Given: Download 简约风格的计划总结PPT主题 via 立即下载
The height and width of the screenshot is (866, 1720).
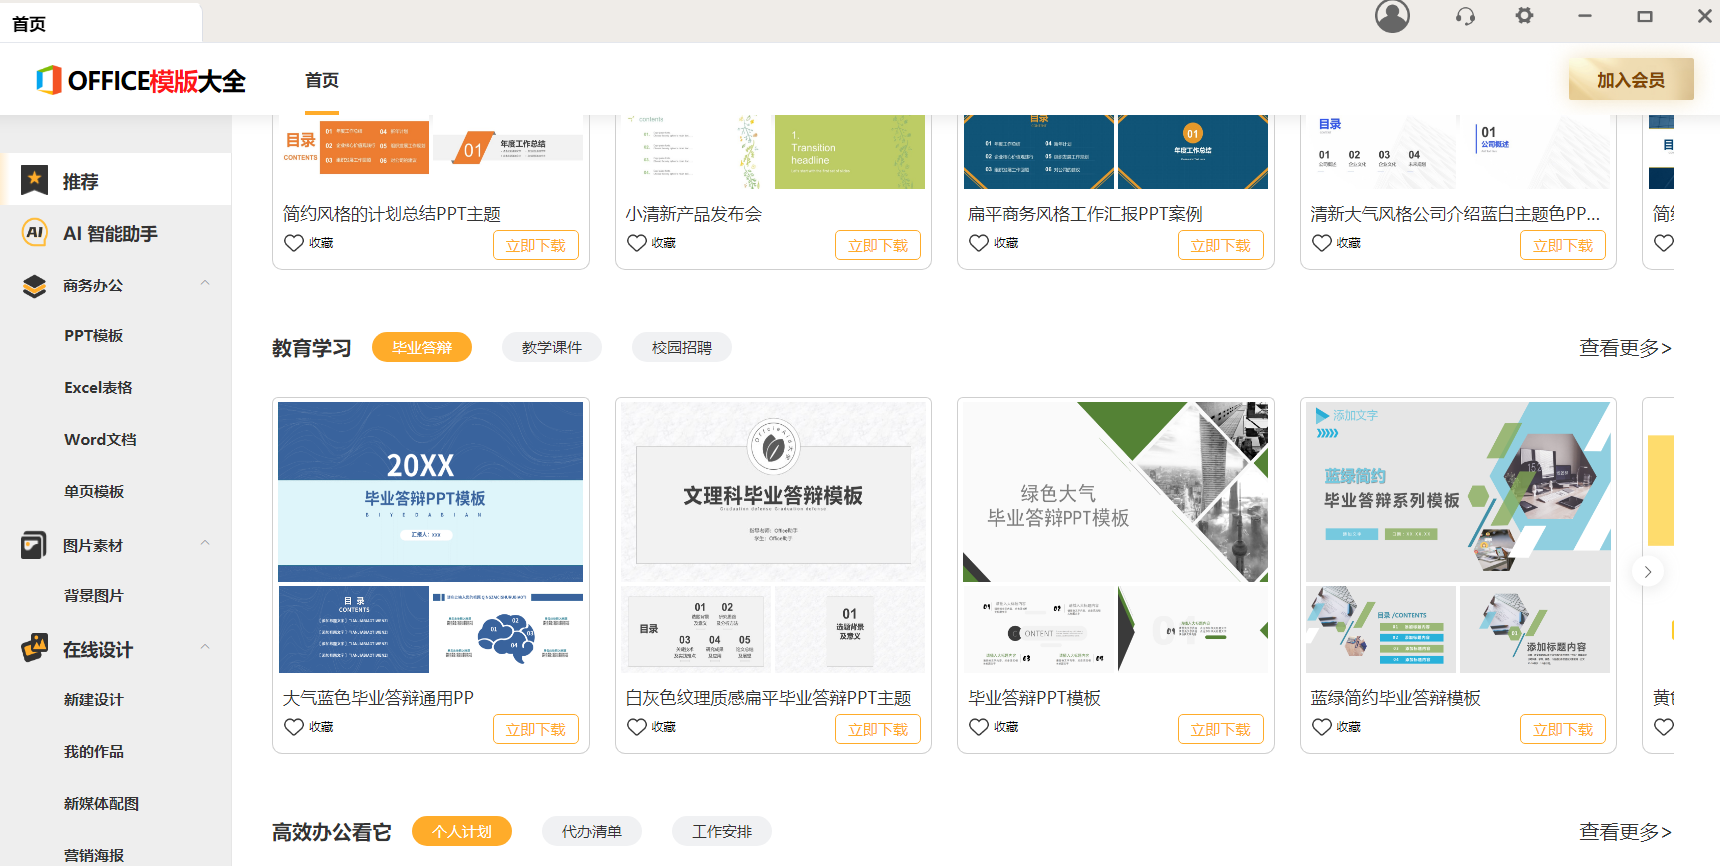Looking at the screenshot, I should pyautogui.click(x=536, y=245).
